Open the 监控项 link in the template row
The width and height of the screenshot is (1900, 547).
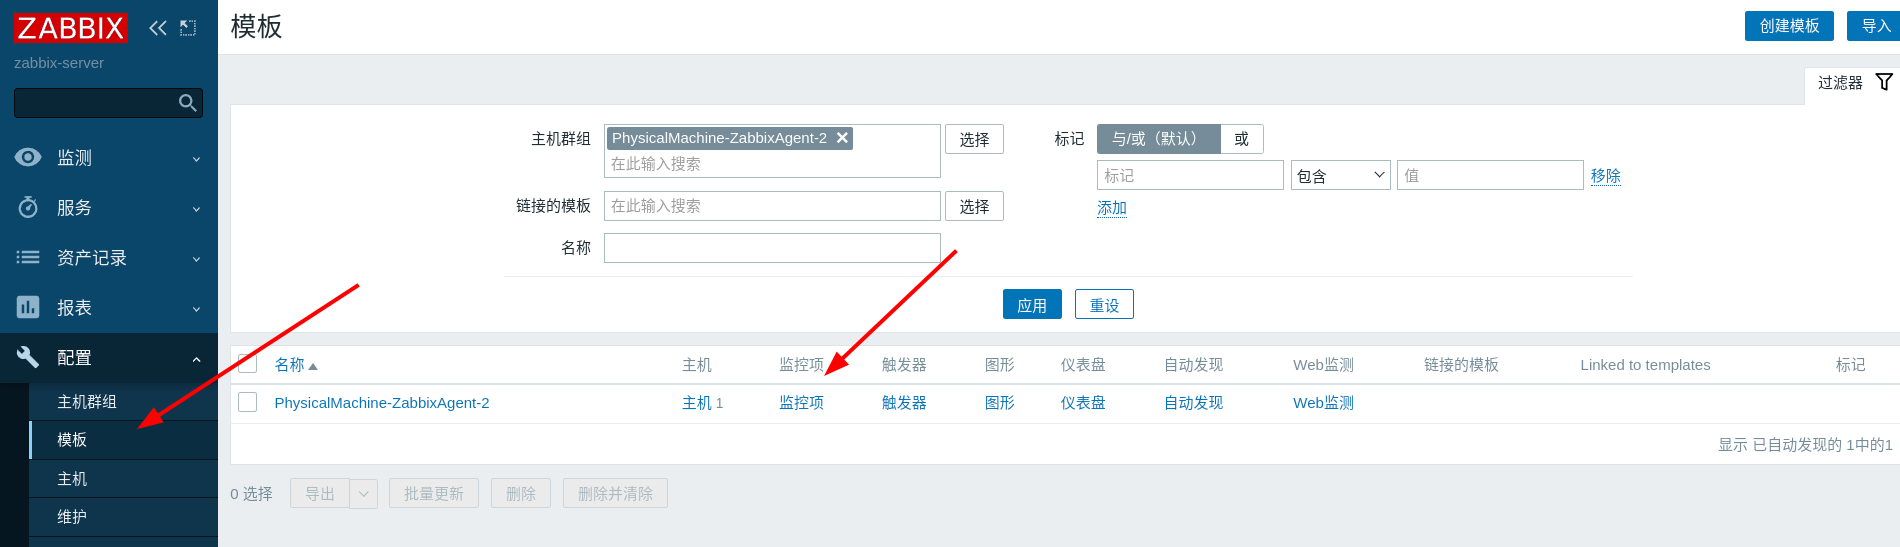pos(802,403)
